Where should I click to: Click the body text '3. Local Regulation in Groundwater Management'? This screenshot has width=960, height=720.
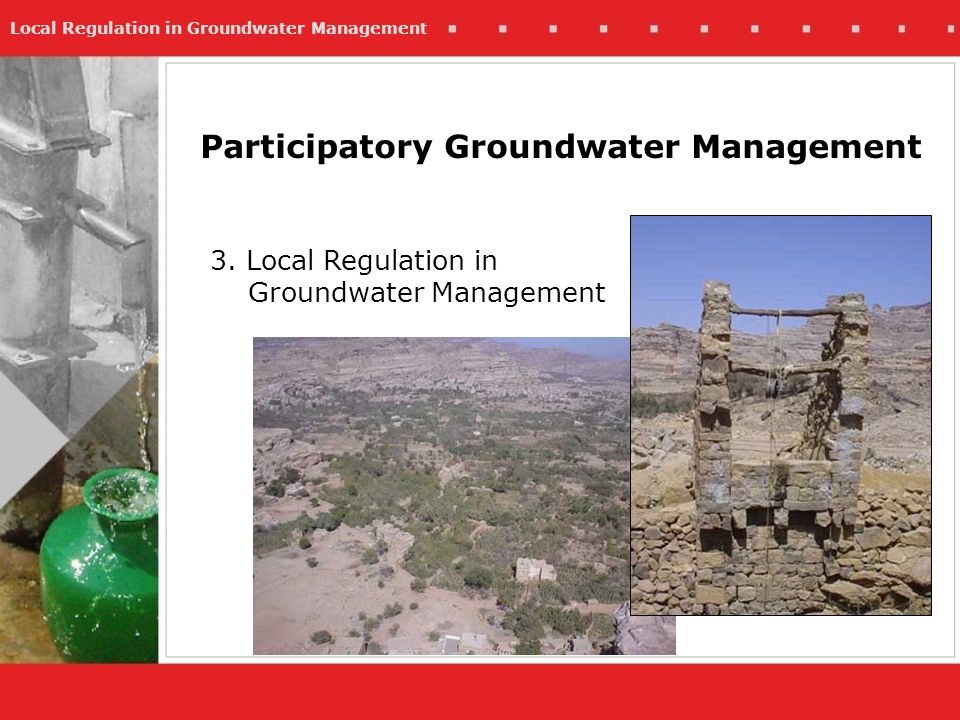(x=408, y=276)
